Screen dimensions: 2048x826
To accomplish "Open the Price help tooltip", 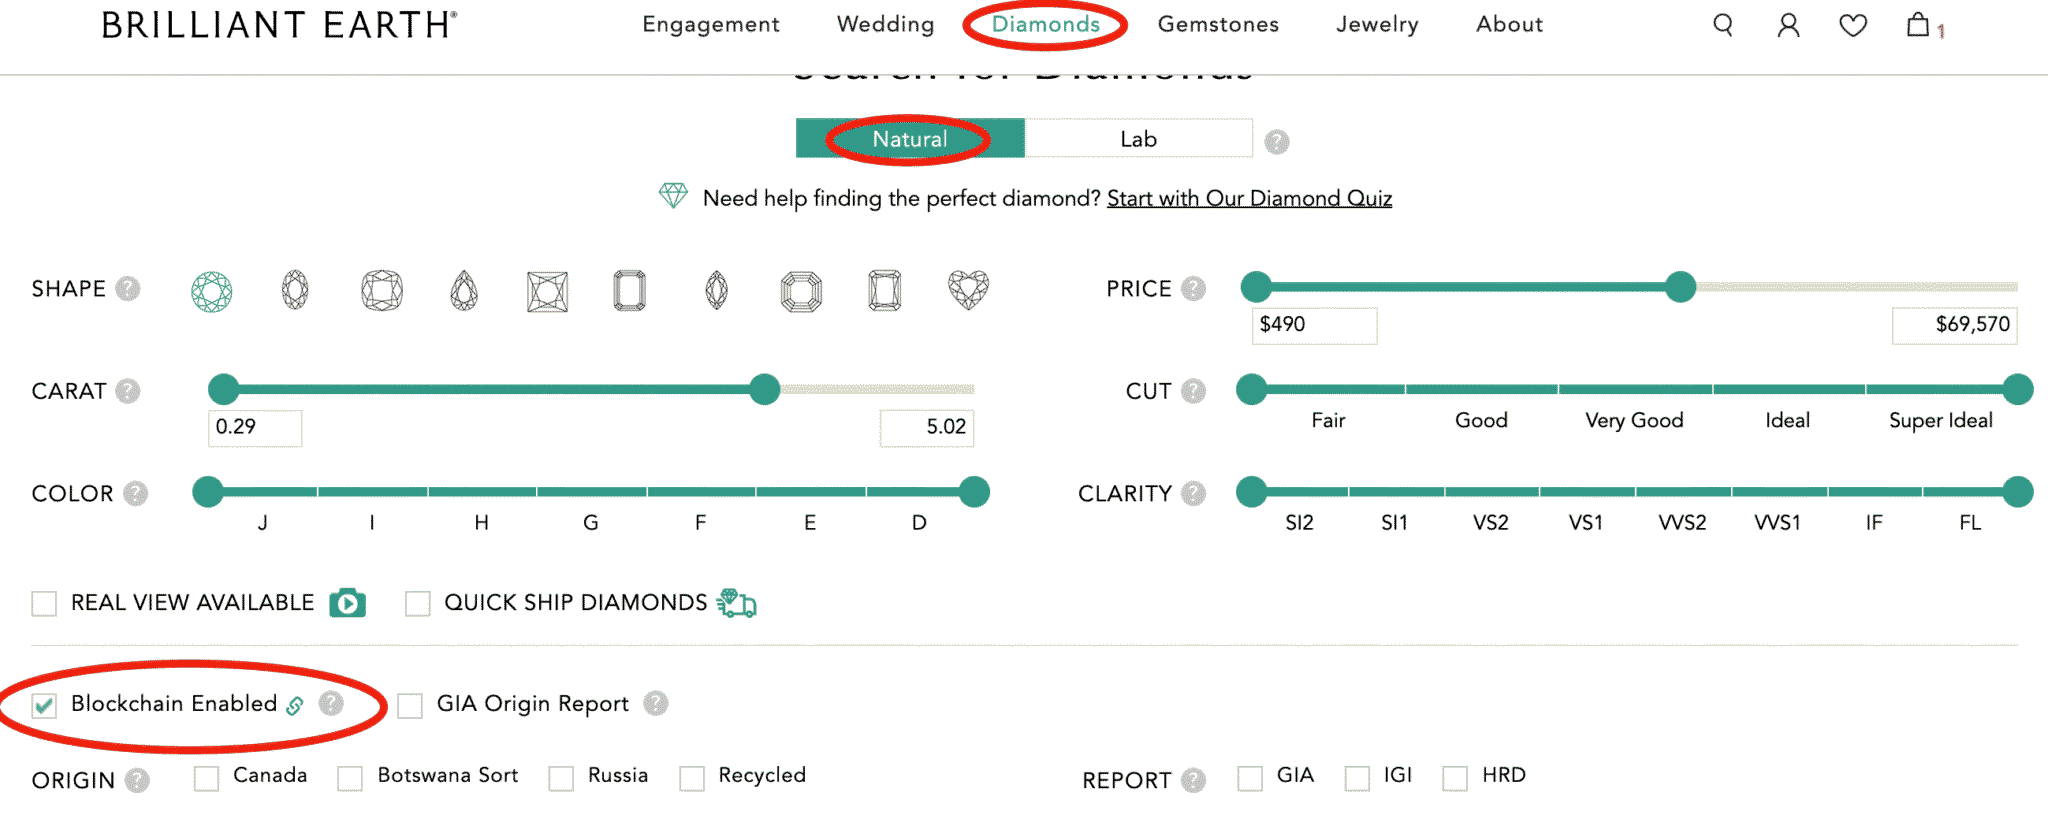I will (x=1191, y=288).
